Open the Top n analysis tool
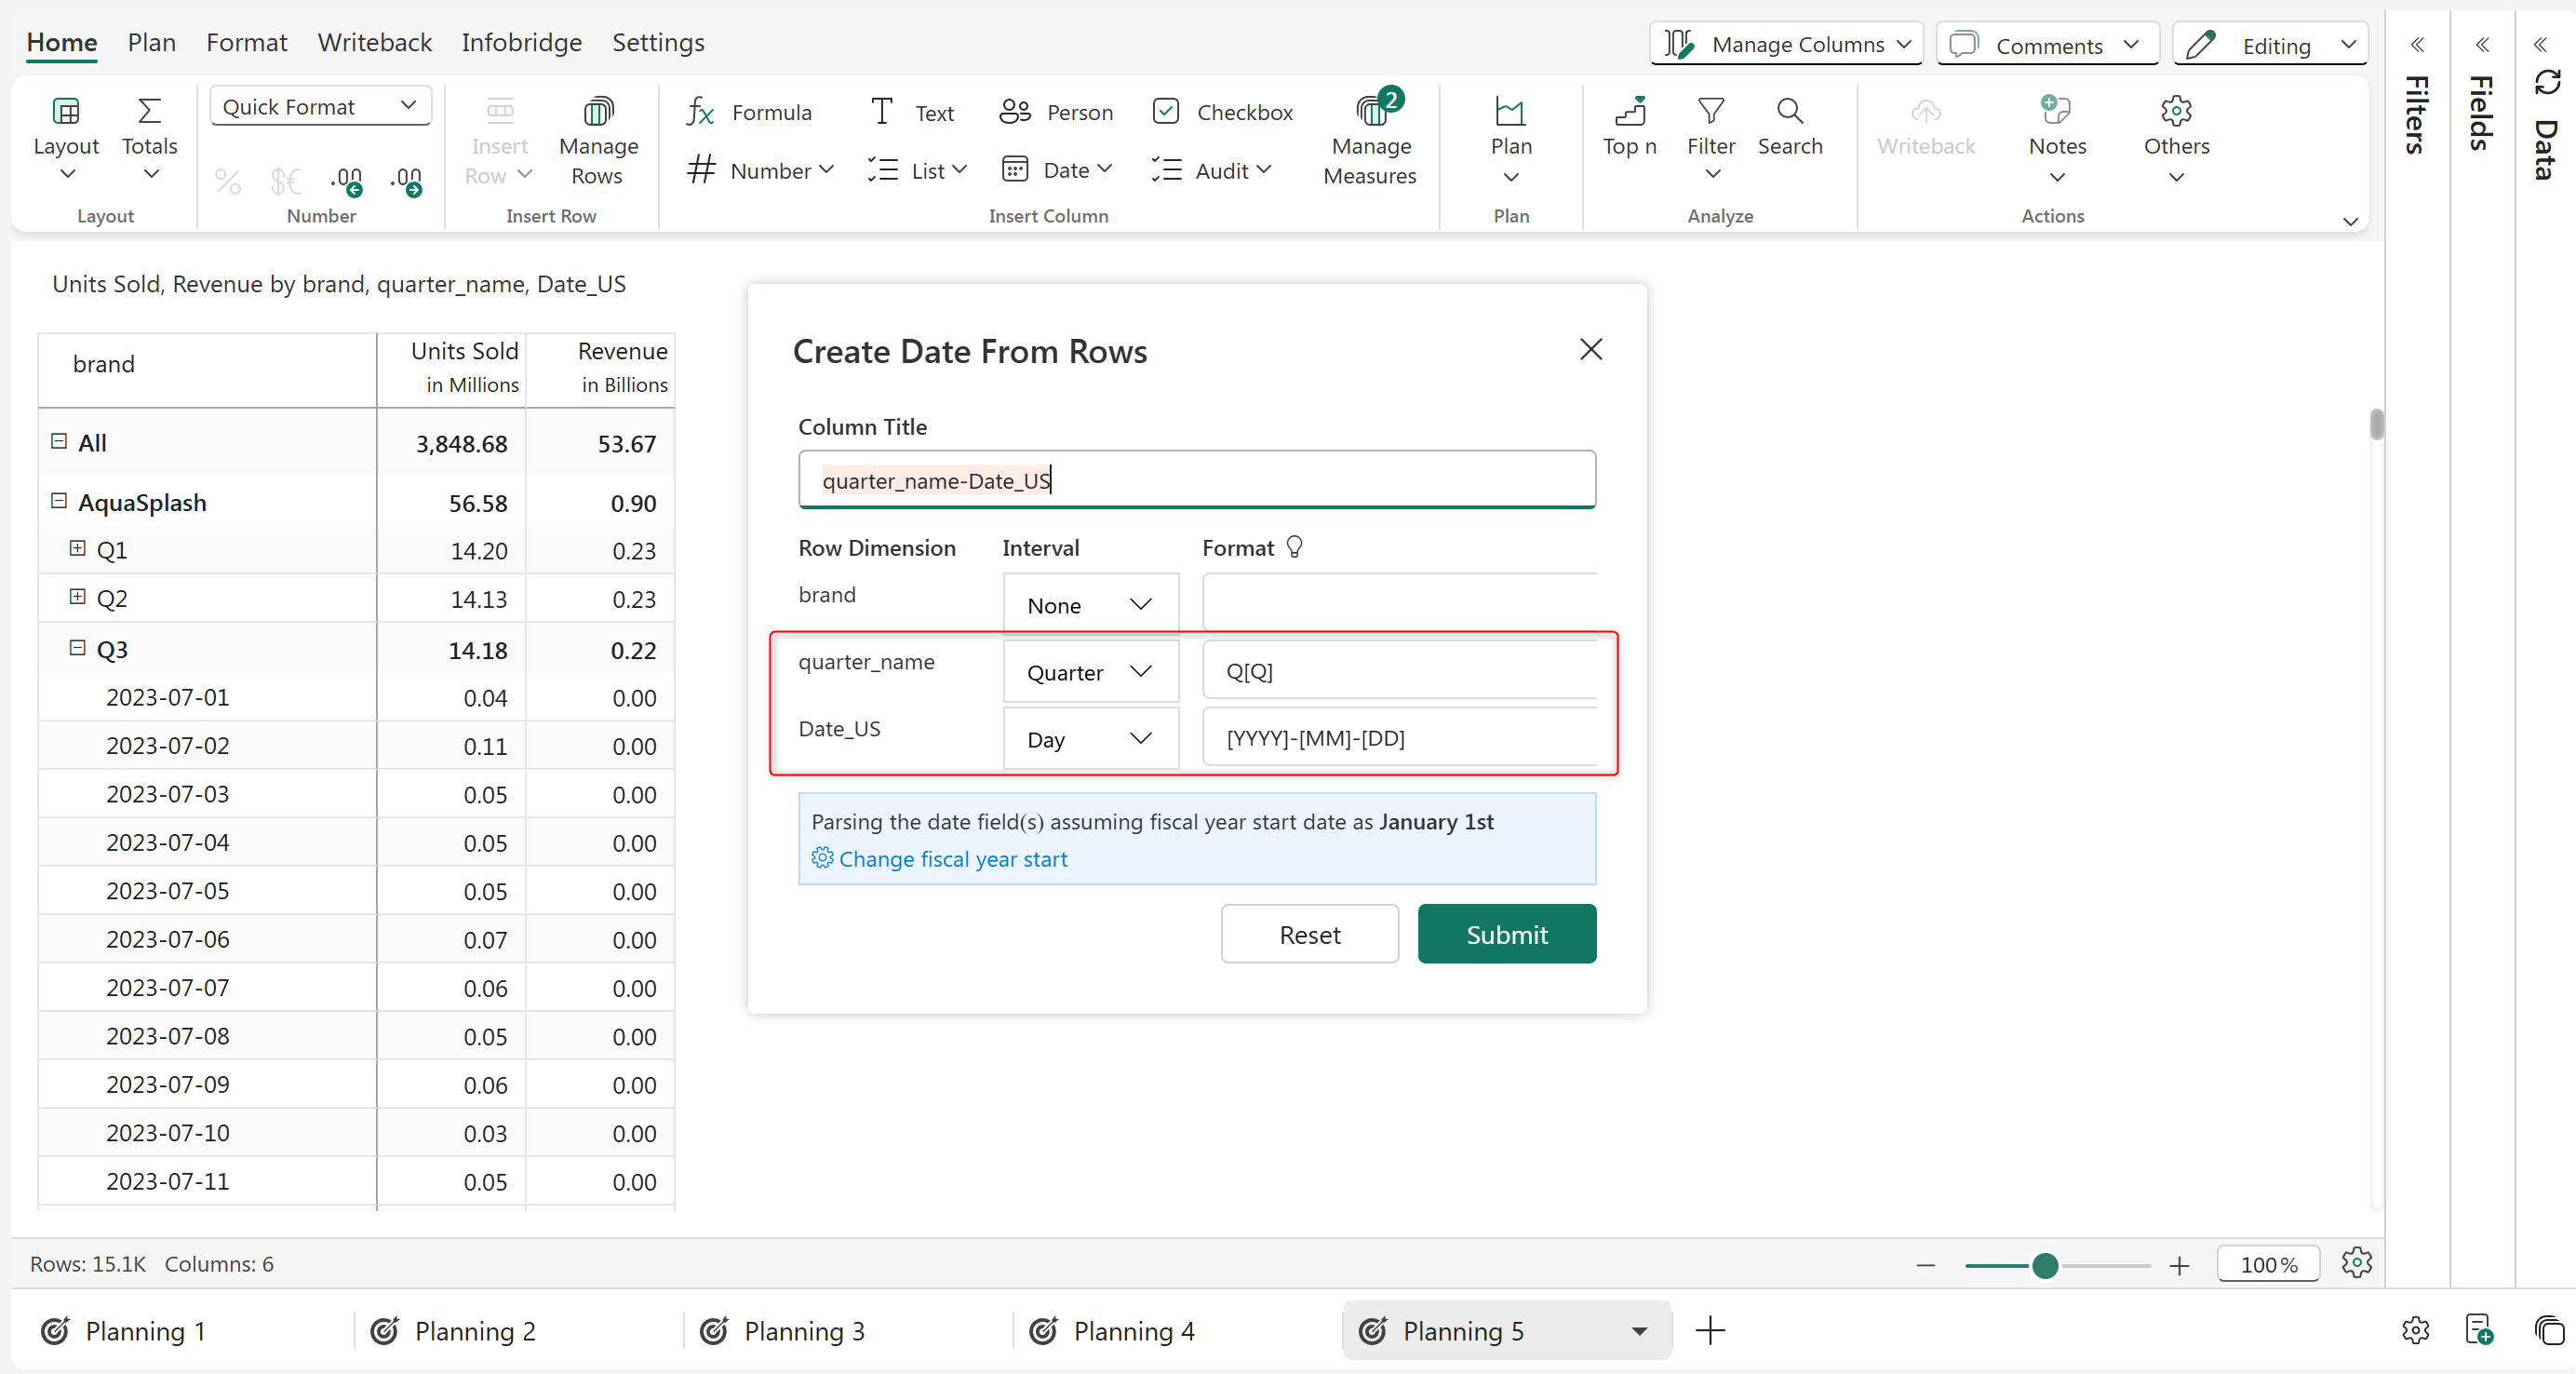The image size is (2576, 1374). [1629, 111]
